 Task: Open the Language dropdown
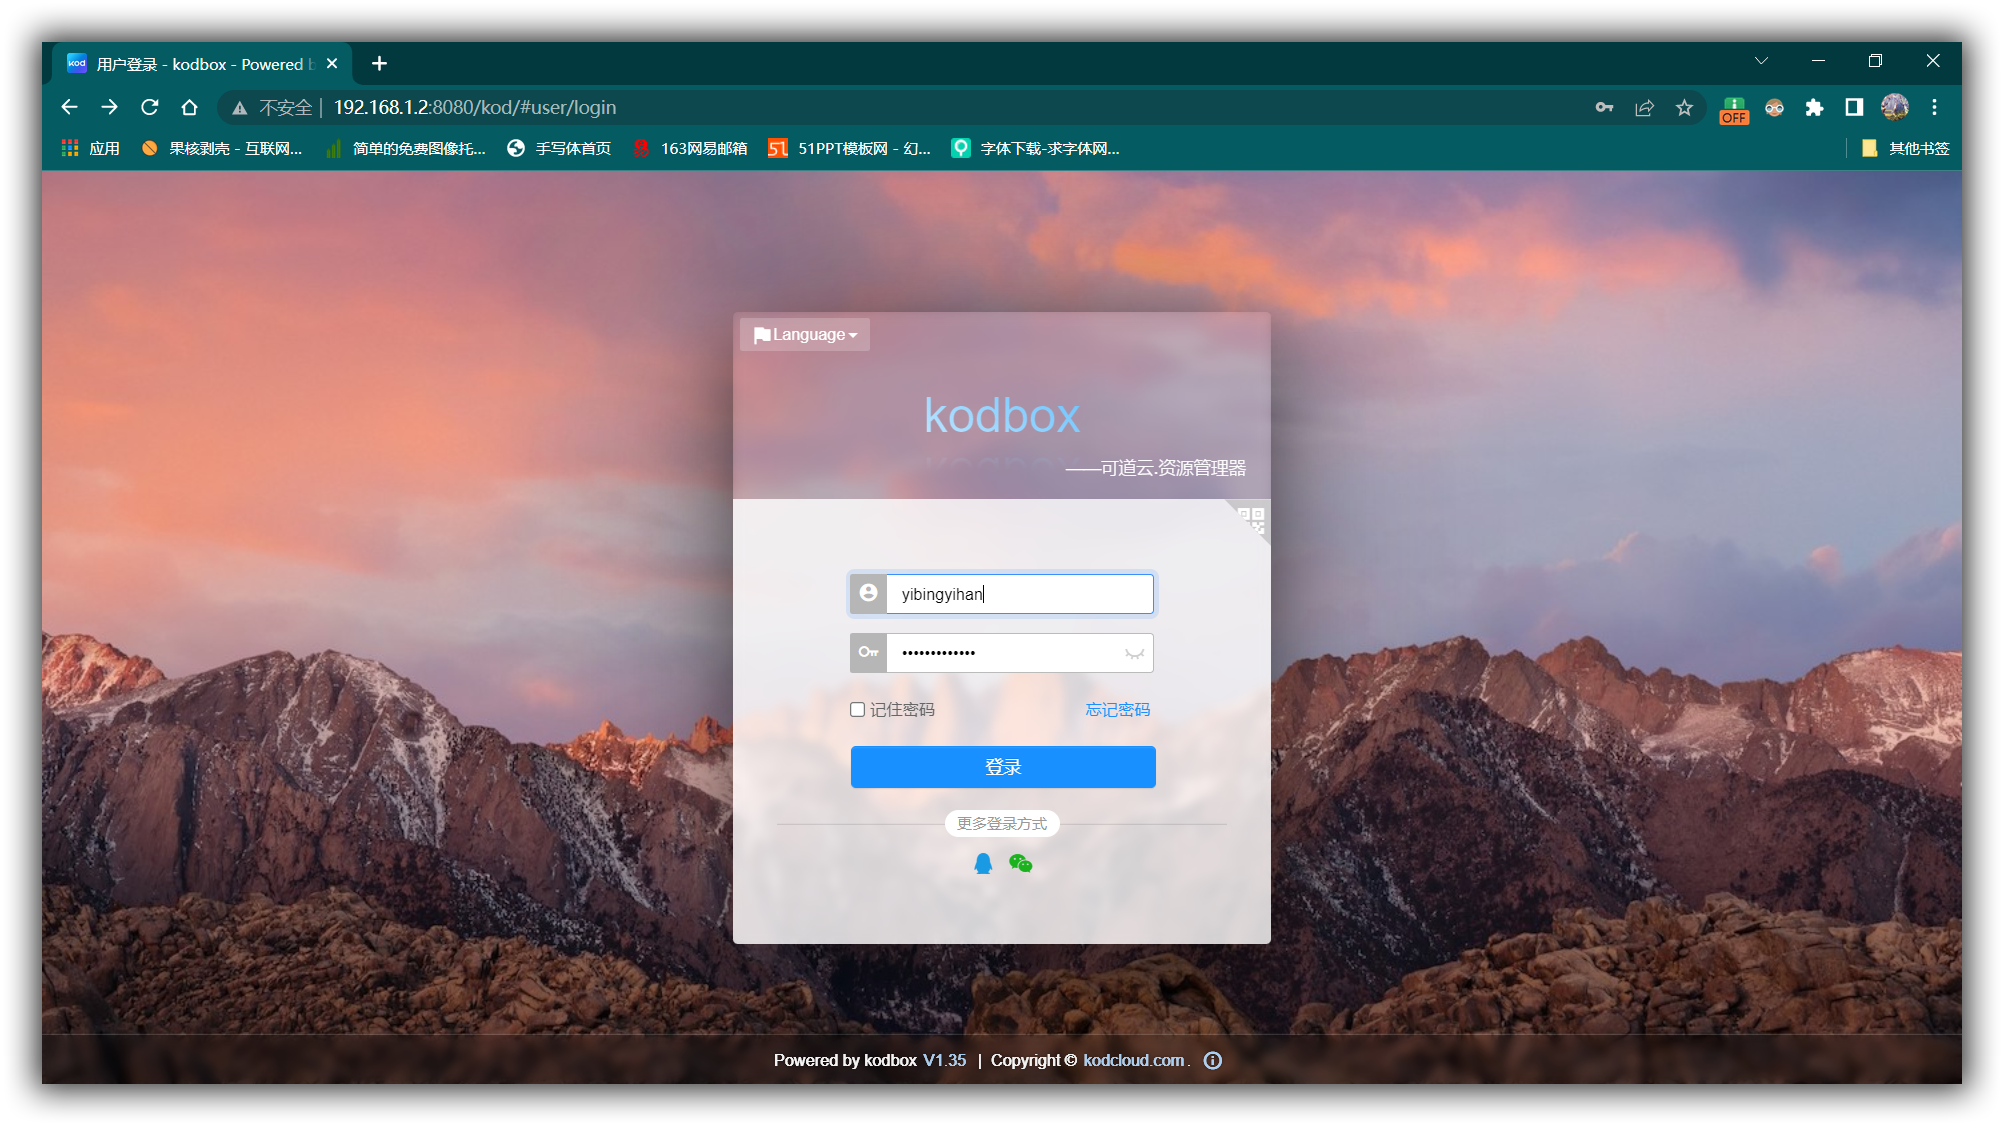click(x=805, y=335)
